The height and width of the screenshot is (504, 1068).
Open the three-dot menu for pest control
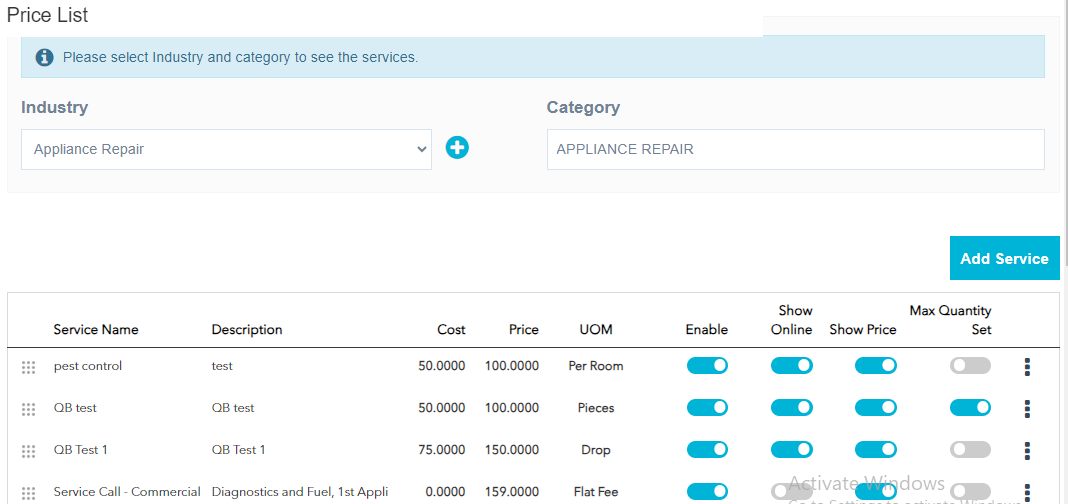point(1027,367)
